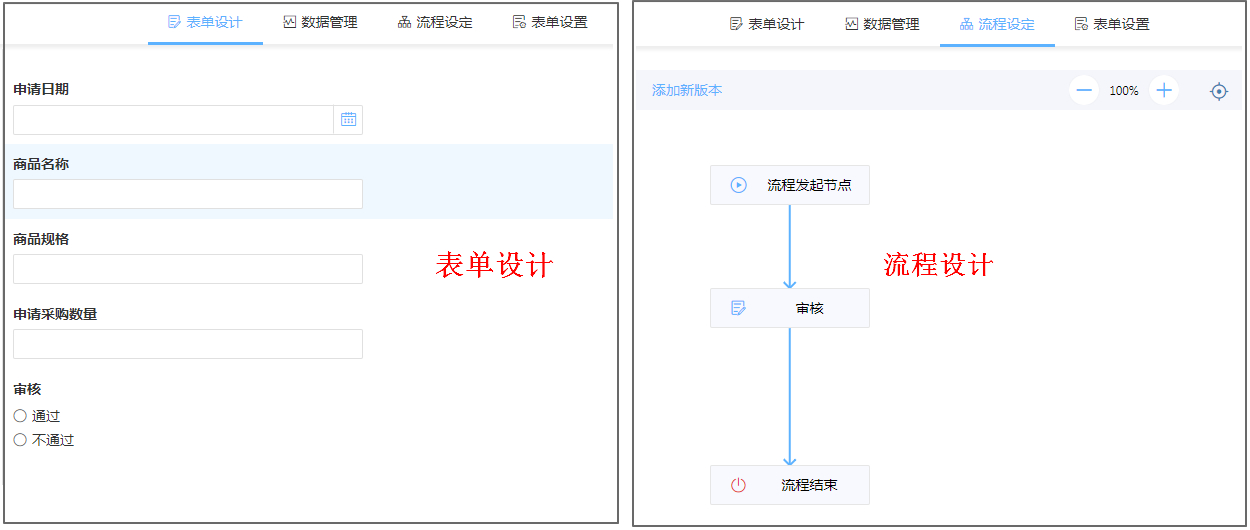
Task: Click the edit icon on 审核 node
Action: click(x=738, y=308)
